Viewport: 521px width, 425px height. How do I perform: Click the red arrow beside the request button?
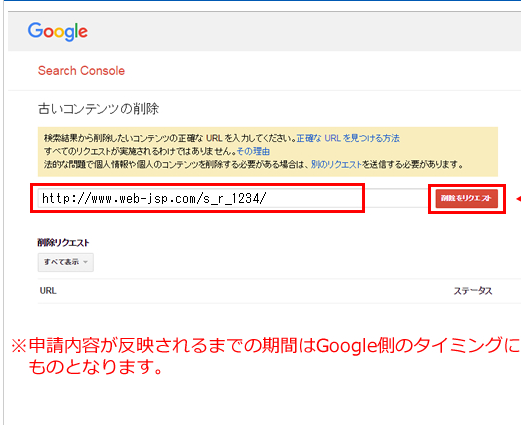pyautogui.click(x=518, y=199)
